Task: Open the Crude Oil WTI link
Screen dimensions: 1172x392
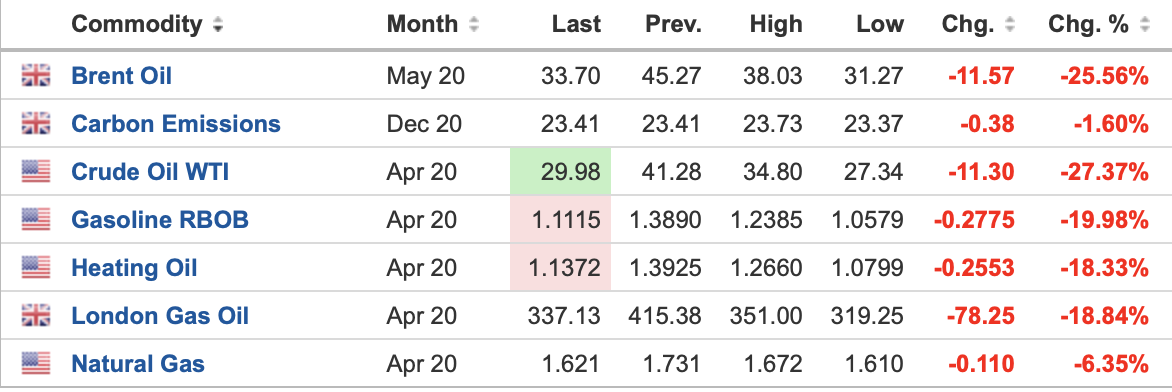Action: (x=149, y=172)
